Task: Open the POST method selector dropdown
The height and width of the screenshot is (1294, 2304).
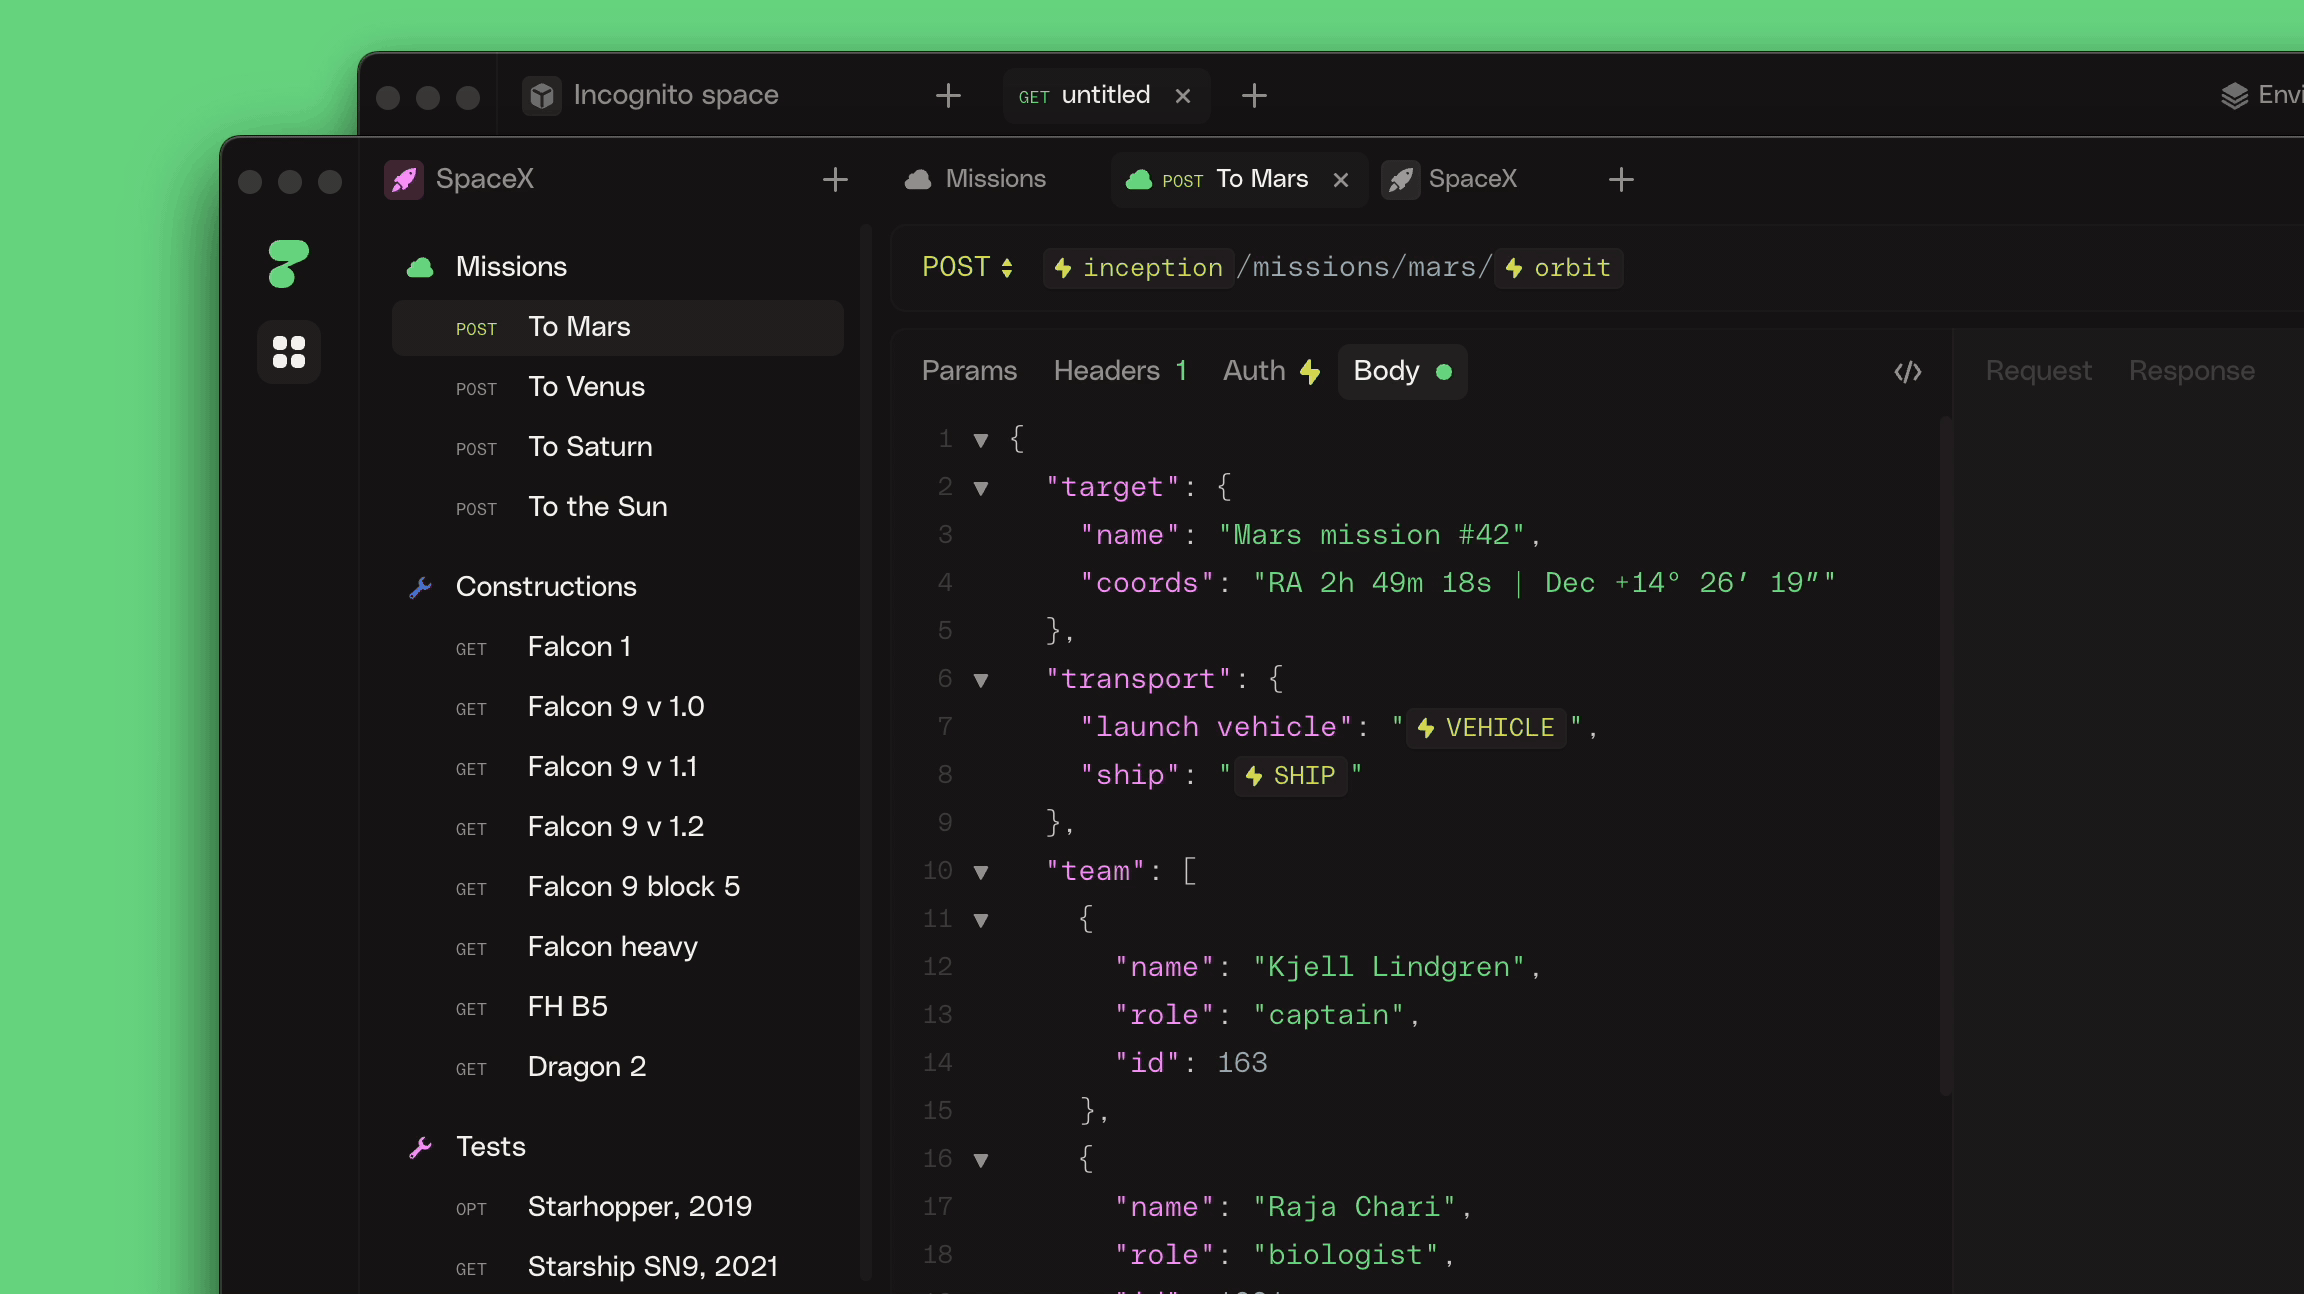Action: (x=967, y=268)
